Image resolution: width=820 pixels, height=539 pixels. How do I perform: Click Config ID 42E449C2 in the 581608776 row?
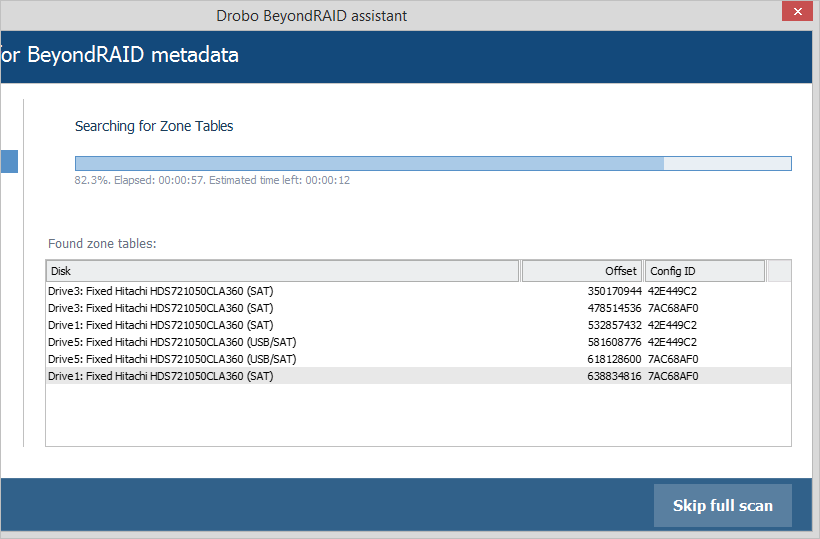(x=672, y=342)
